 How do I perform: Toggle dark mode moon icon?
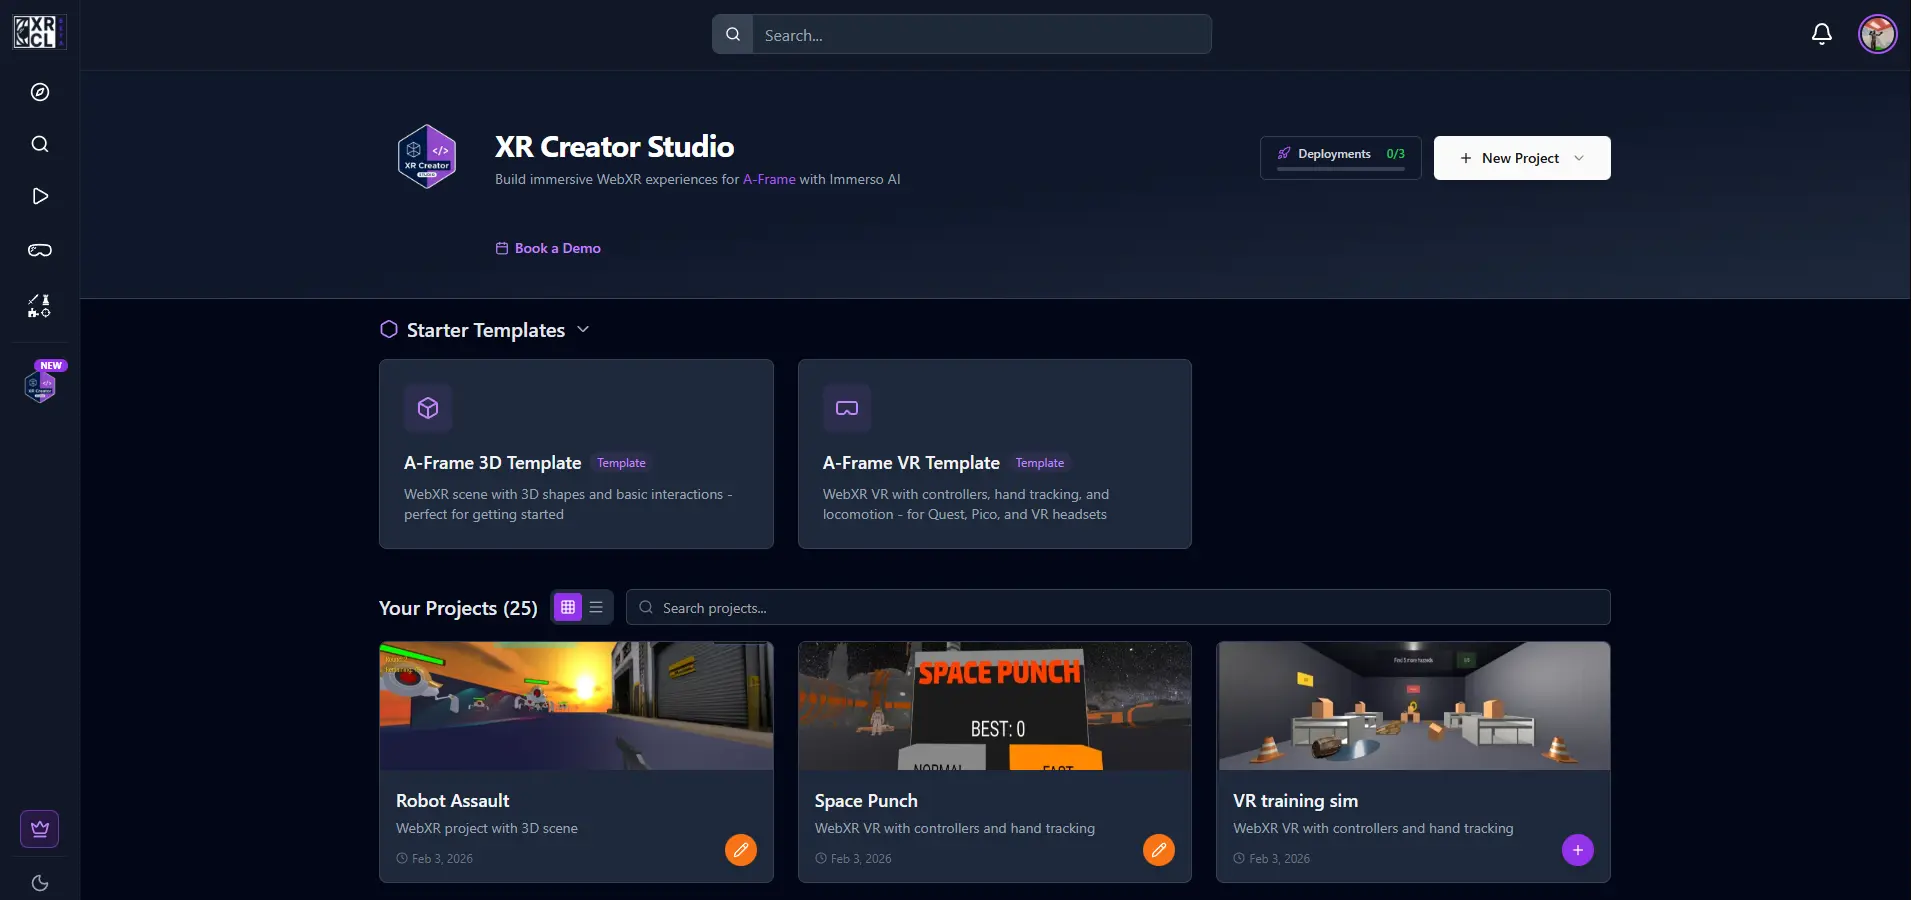pyautogui.click(x=40, y=883)
